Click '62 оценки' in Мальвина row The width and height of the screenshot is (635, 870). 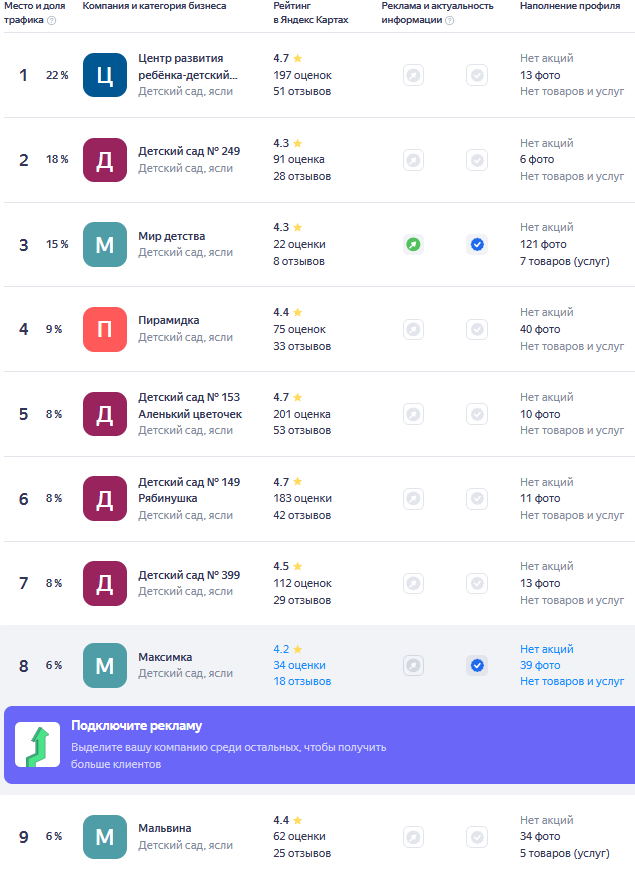[299, 837]
